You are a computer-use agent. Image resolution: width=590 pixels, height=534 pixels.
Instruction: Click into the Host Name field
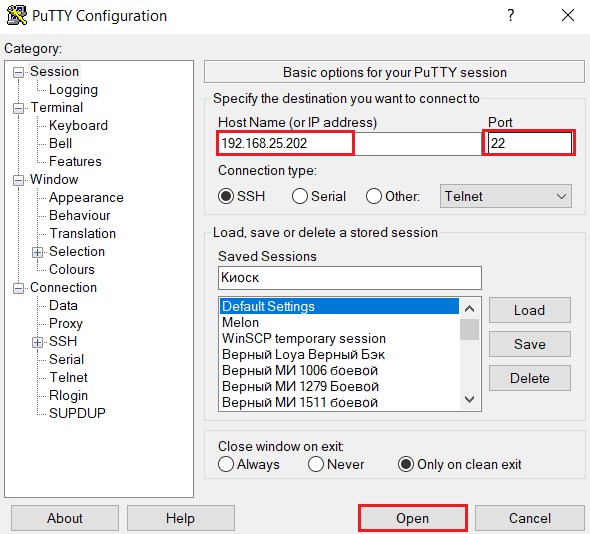(x=350, y=143)
